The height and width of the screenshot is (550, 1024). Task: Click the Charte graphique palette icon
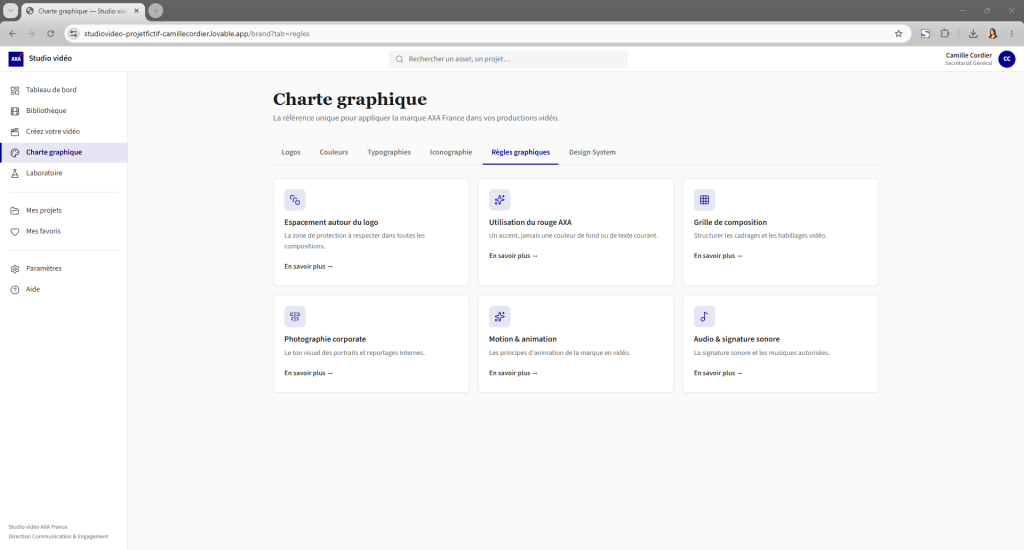15,153
